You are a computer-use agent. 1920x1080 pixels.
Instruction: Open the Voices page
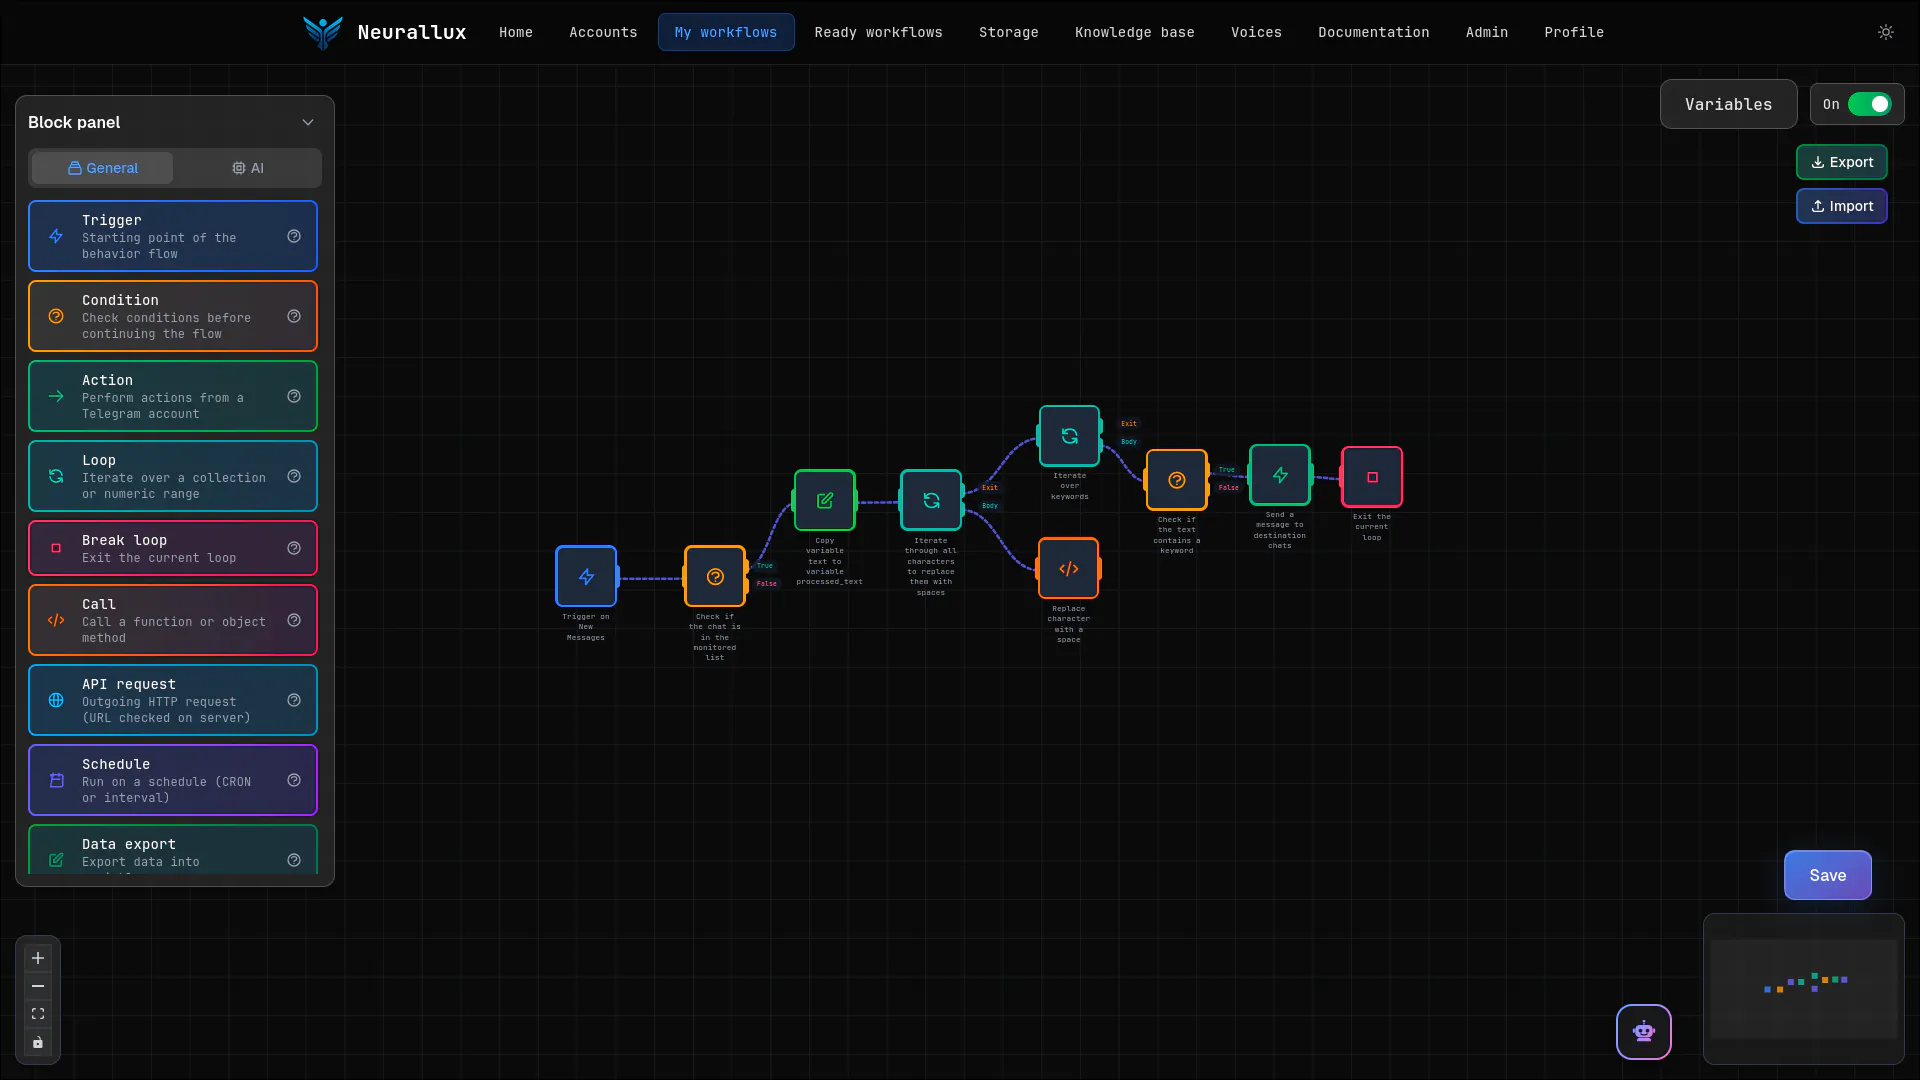click(x=1256, y=32)
